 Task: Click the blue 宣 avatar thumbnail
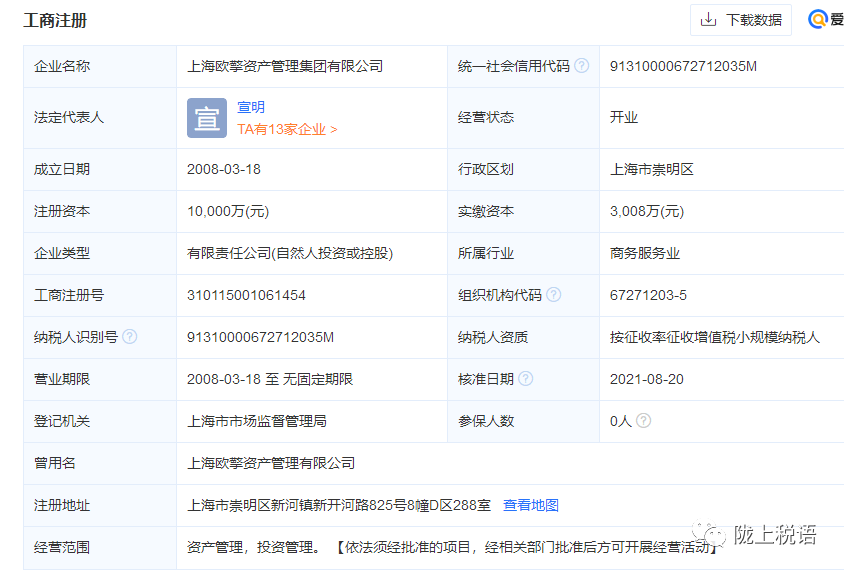[x=207, y=118]
